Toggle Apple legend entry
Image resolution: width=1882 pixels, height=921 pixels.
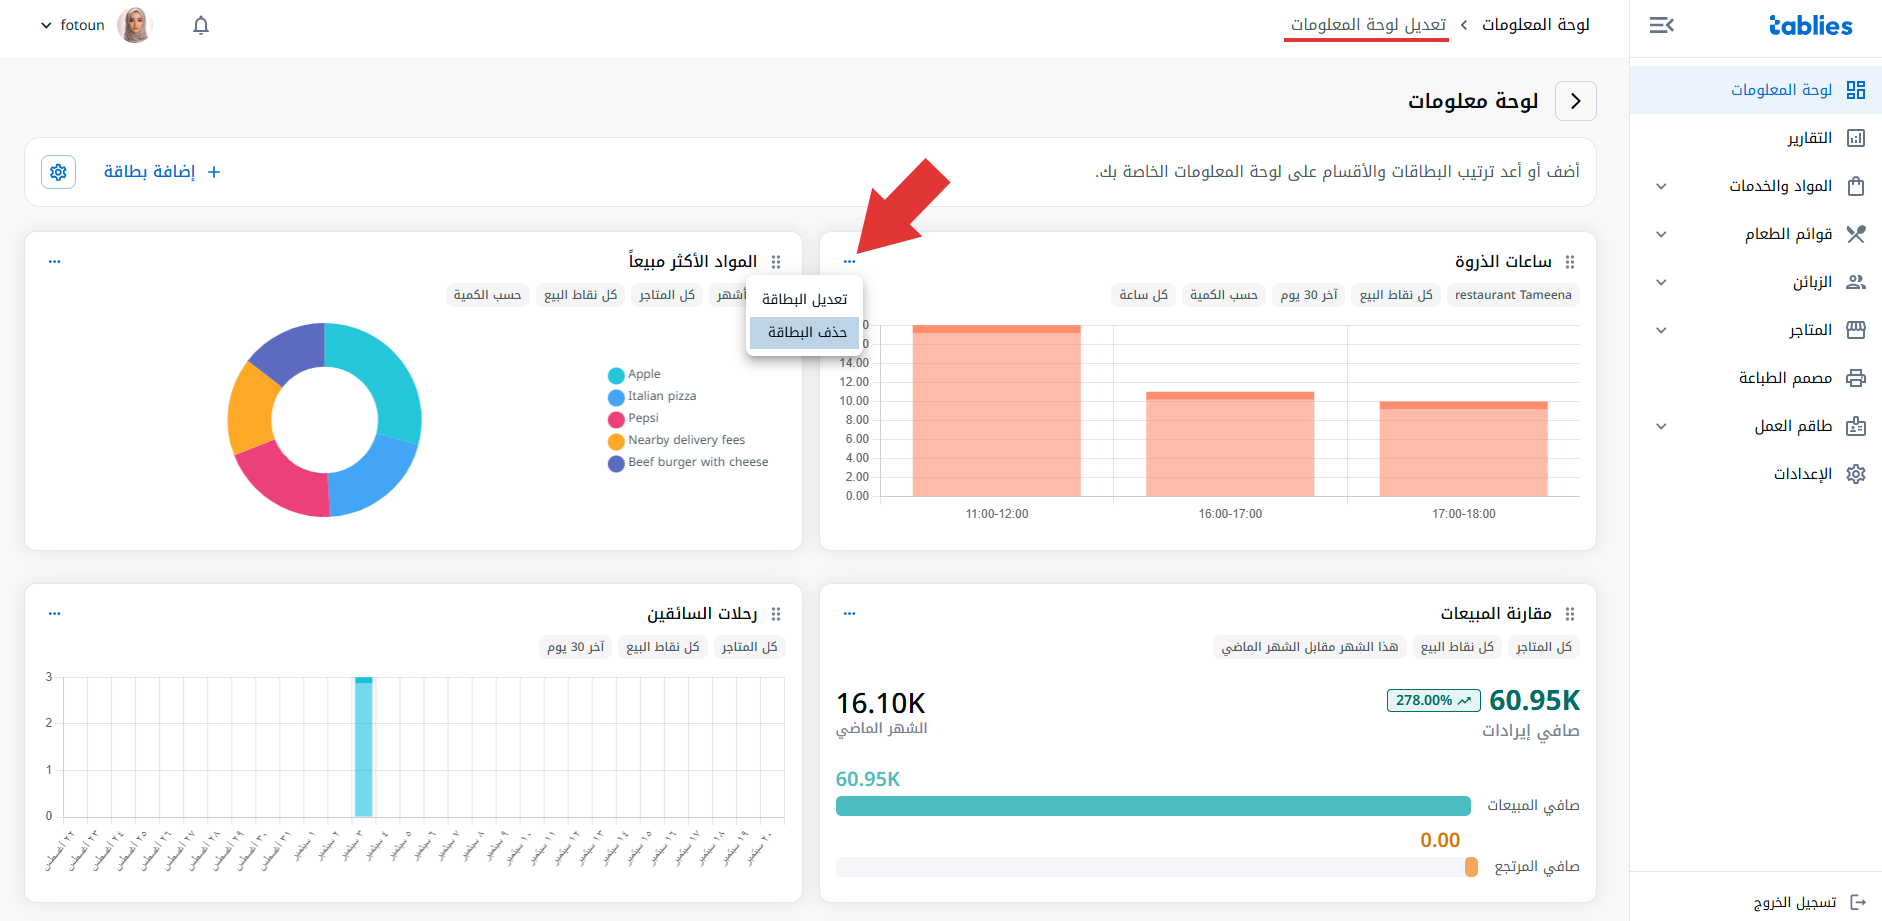(x=634, y=374)
